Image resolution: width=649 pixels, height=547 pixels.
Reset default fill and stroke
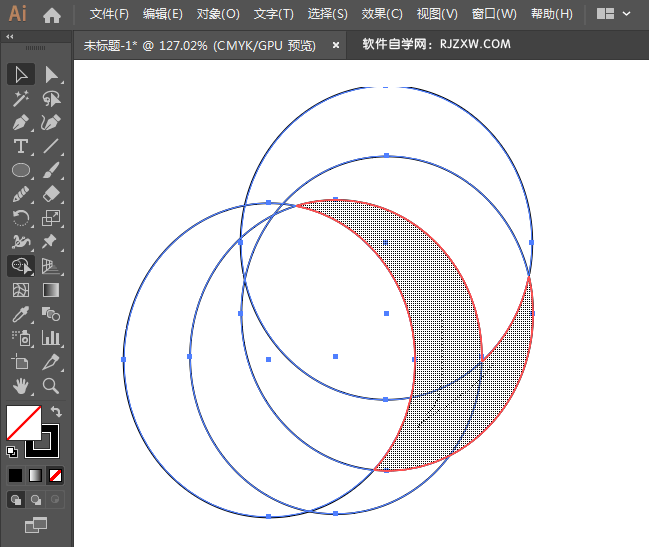click(x=12, y=452)
